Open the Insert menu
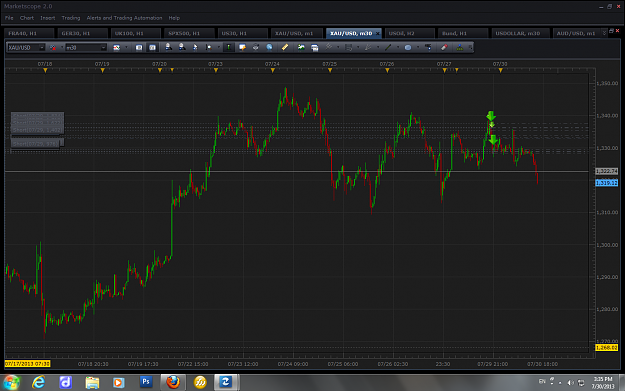This screenshot has height=391, width=625. pos(47,18)
